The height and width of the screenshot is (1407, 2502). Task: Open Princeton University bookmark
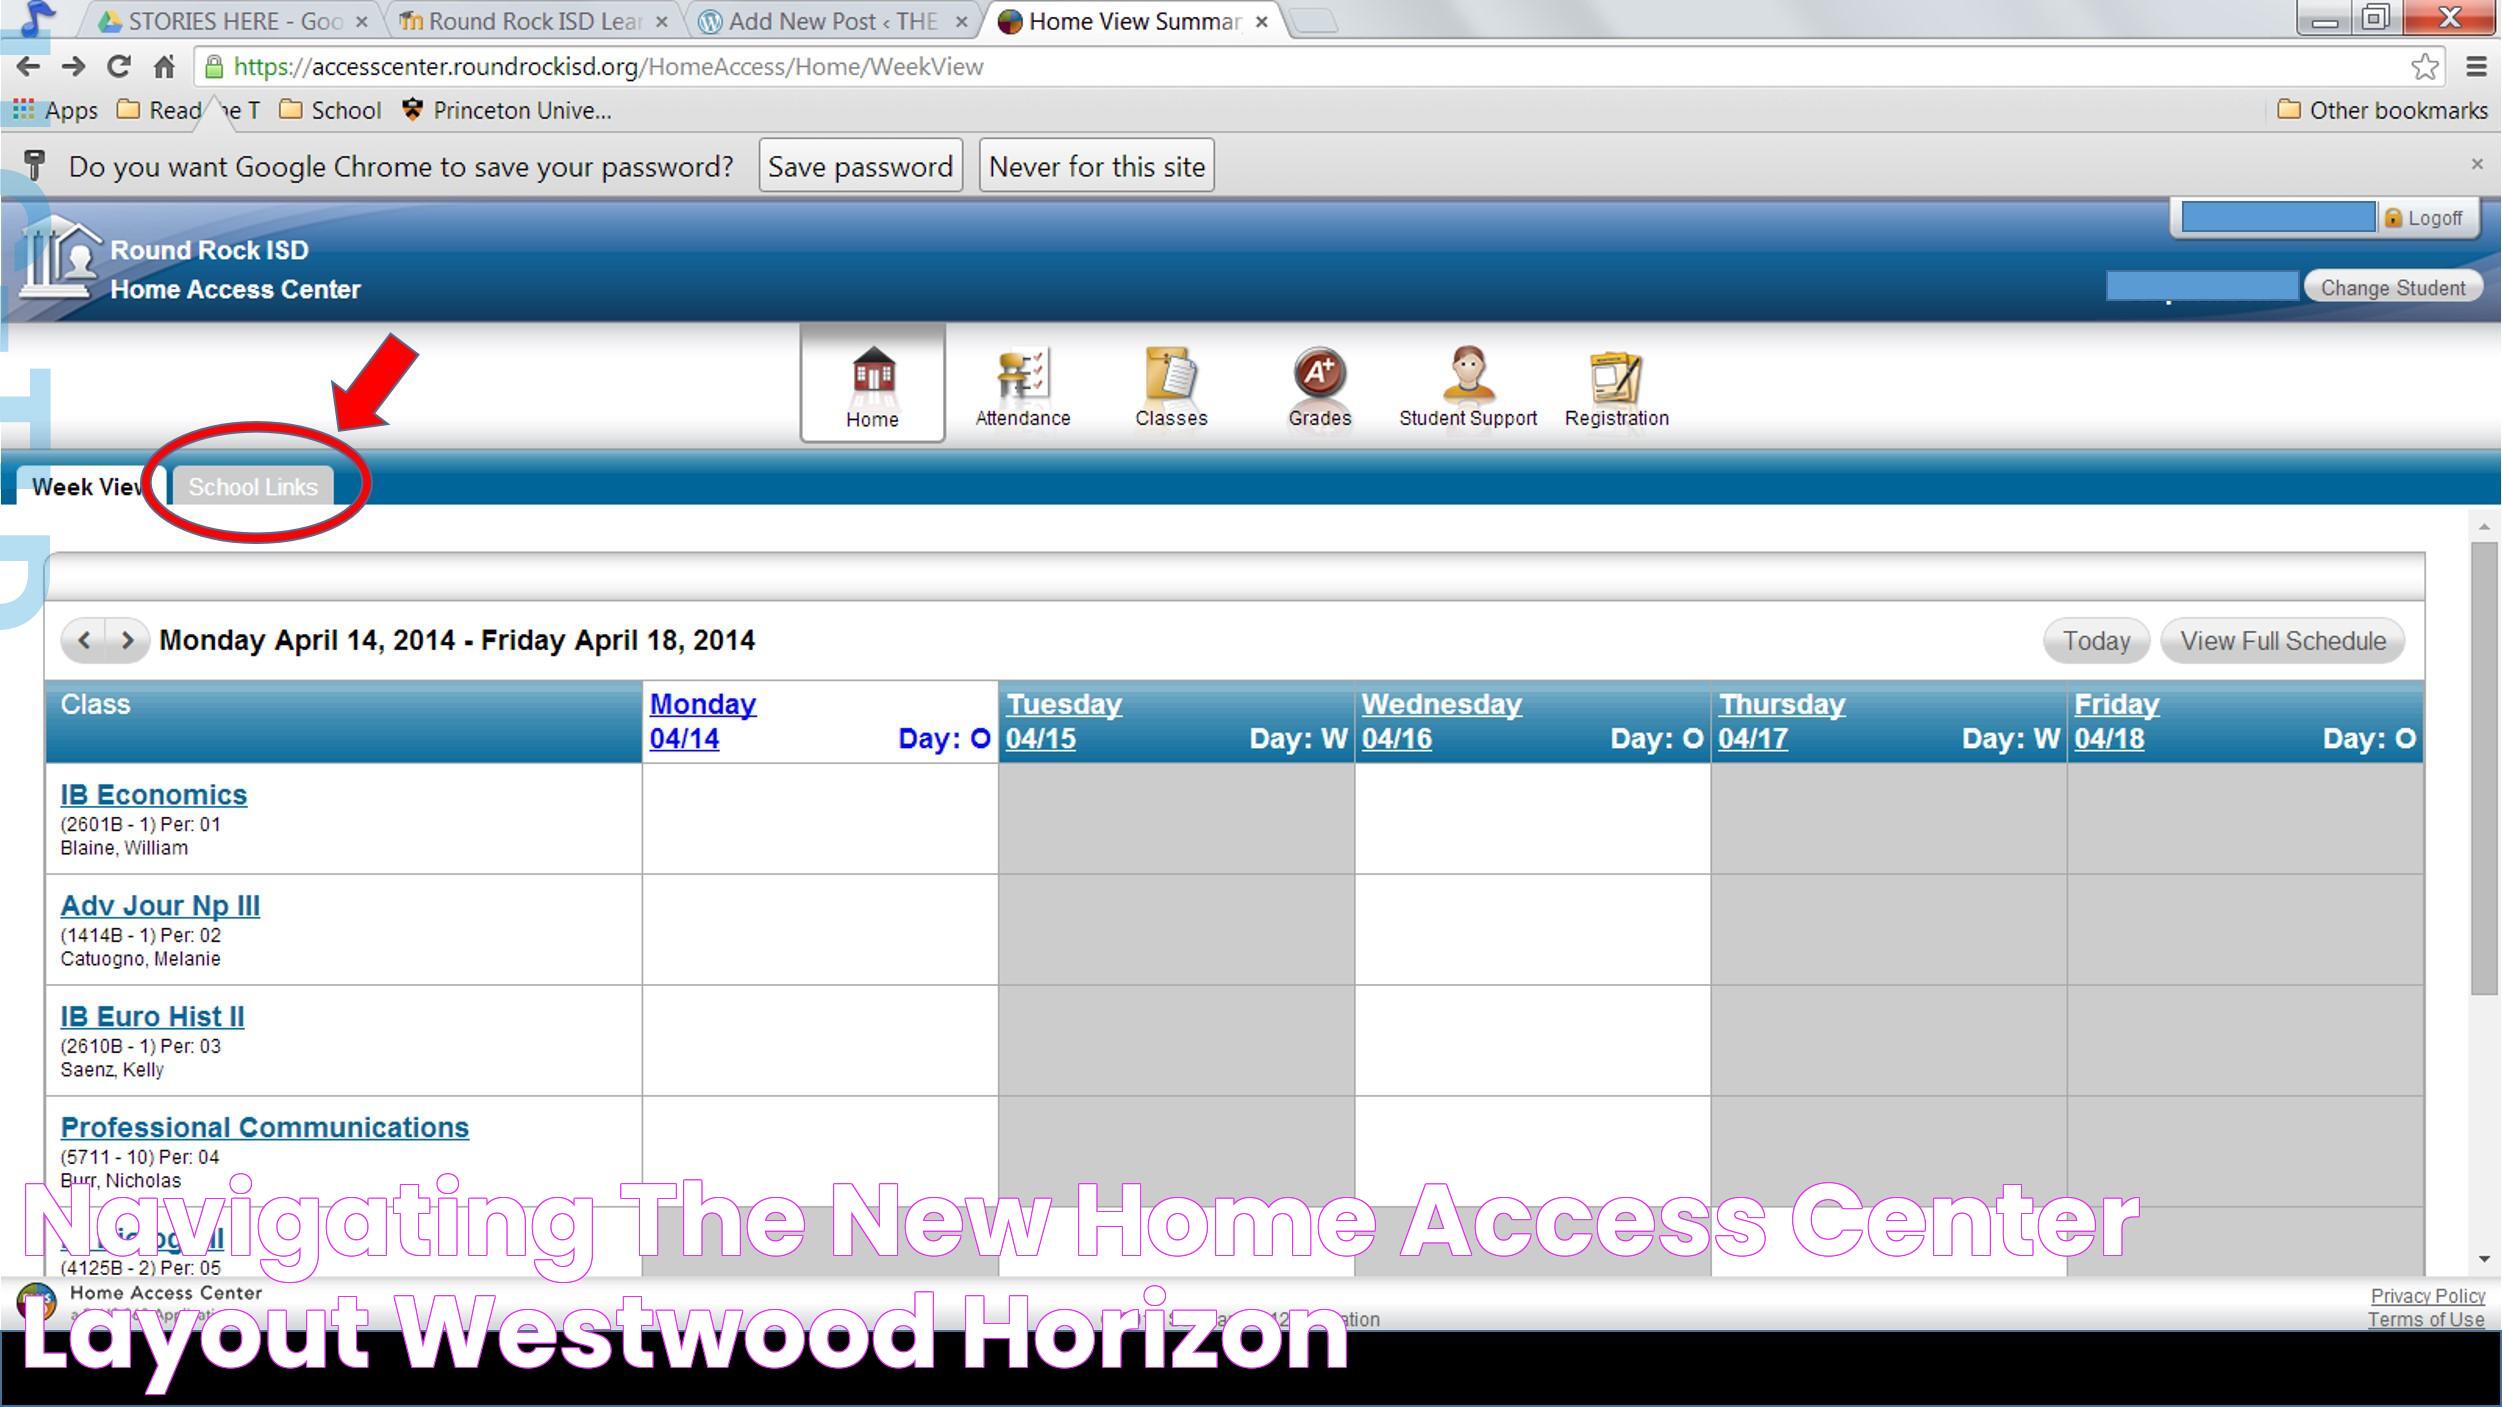pyautogui.click(x=507, y=110)
